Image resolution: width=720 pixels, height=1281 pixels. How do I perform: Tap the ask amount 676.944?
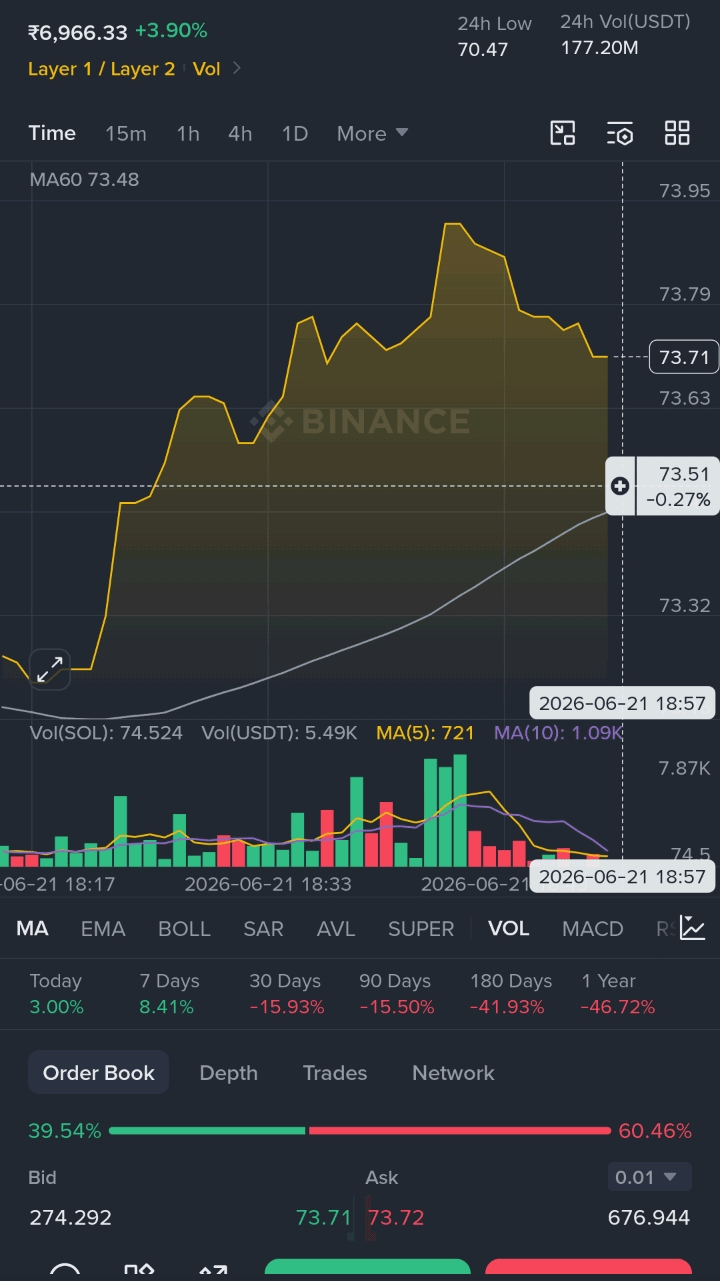pyautogui.click(x=649, y=1217)
